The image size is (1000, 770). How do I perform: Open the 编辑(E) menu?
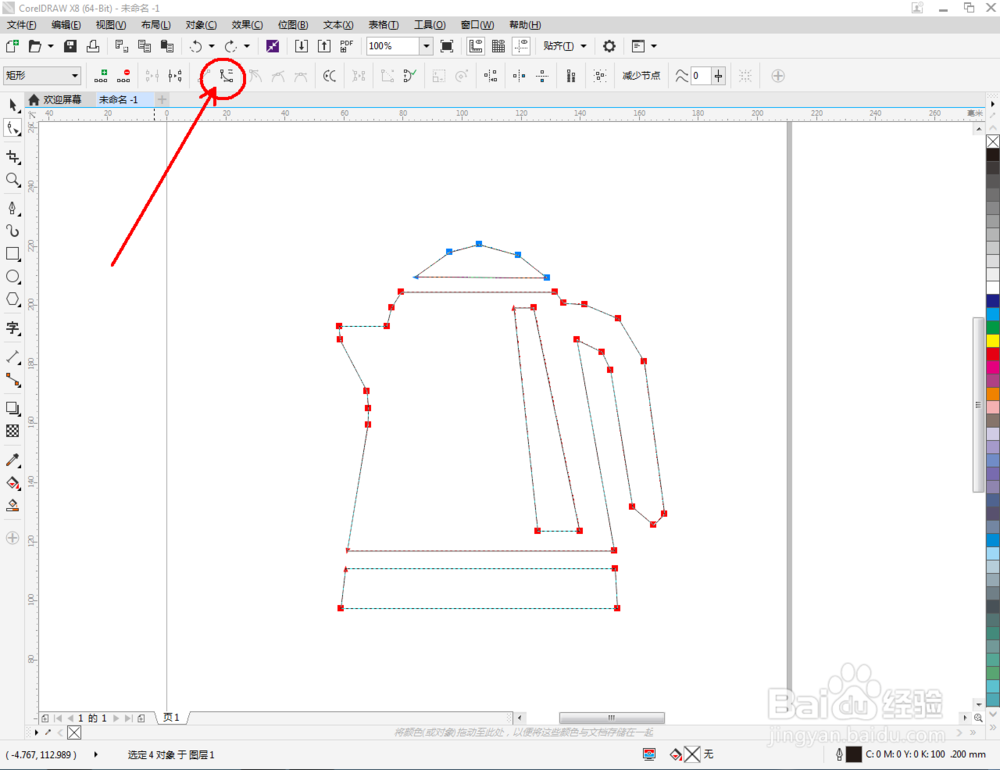[x=66, y=25]
